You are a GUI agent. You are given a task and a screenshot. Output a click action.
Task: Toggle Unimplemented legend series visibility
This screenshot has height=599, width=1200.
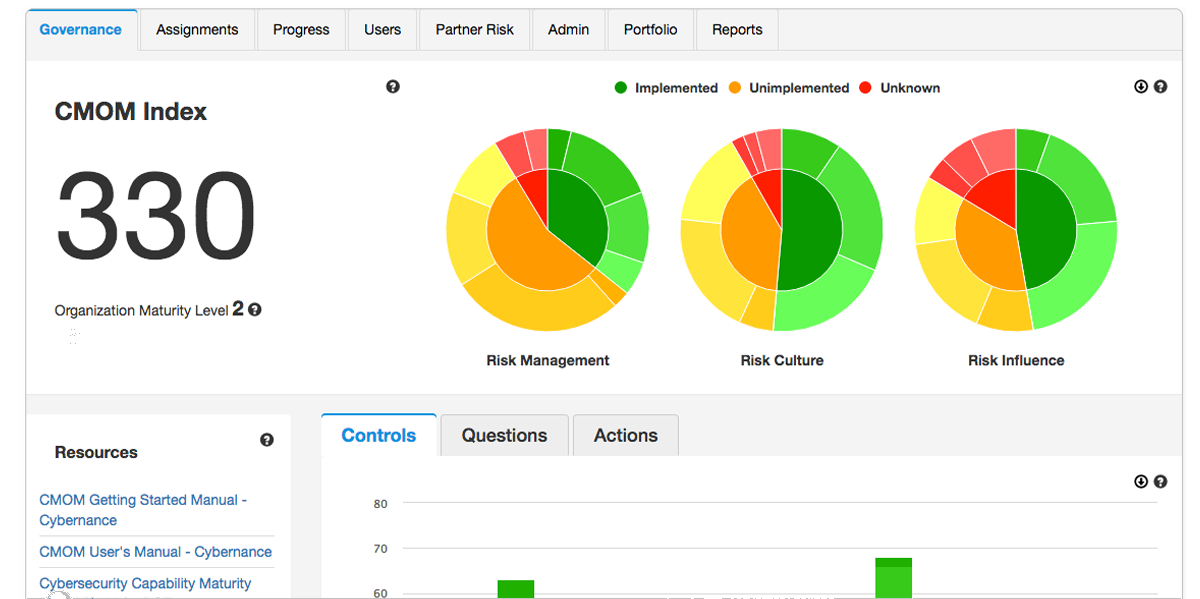pos(789,88)
